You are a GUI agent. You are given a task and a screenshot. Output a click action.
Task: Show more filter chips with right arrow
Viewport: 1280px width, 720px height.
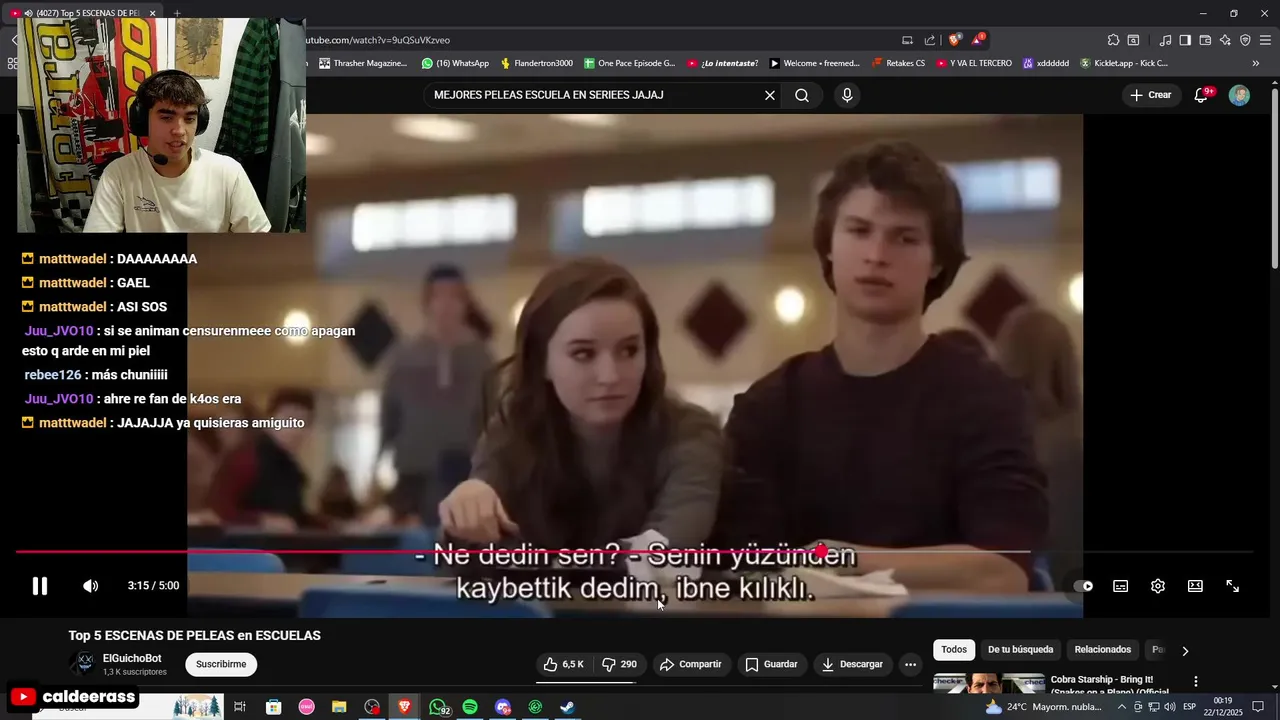point(1185,651)
